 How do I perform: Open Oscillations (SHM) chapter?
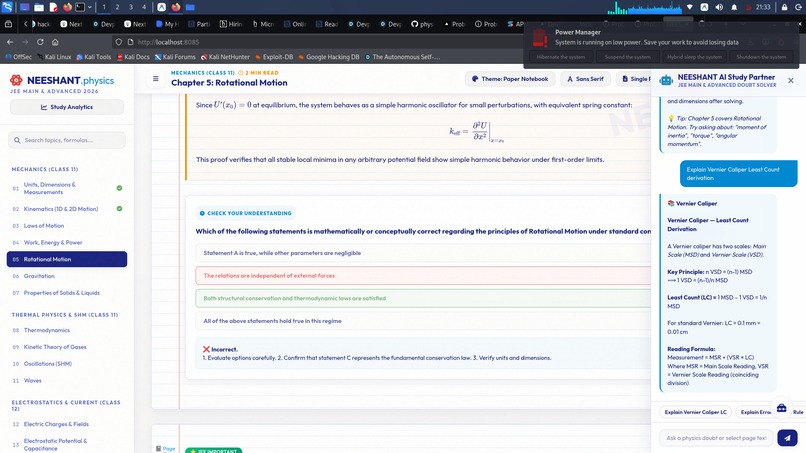coord(67,364)
